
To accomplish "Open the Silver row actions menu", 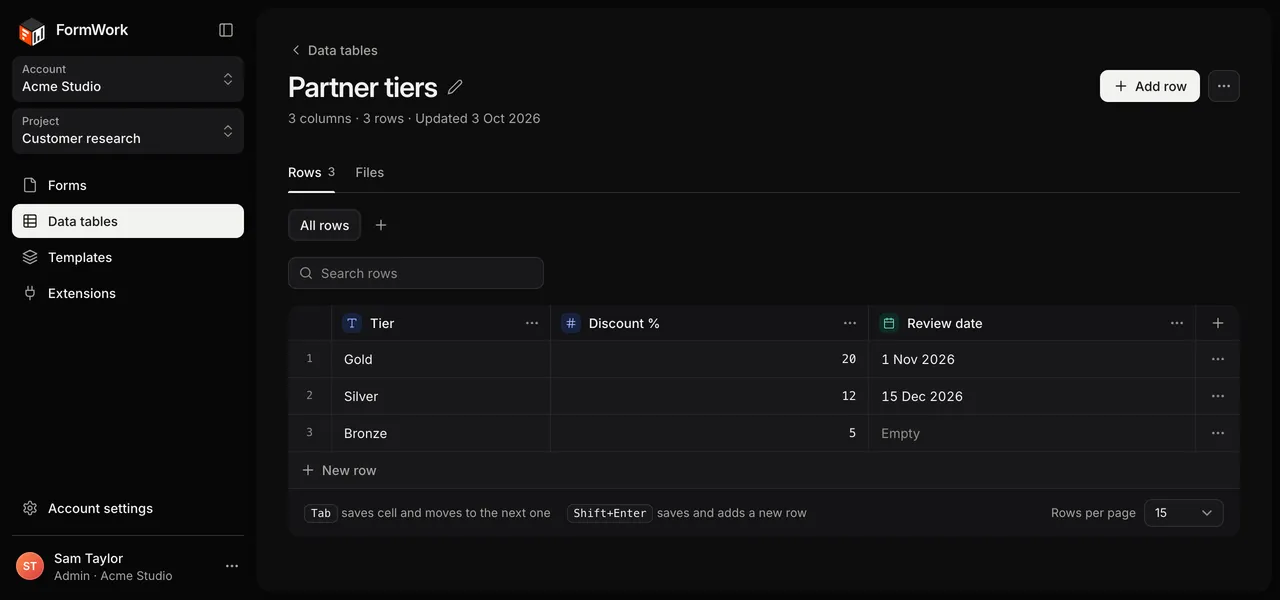I will [x=1218, y=396].
